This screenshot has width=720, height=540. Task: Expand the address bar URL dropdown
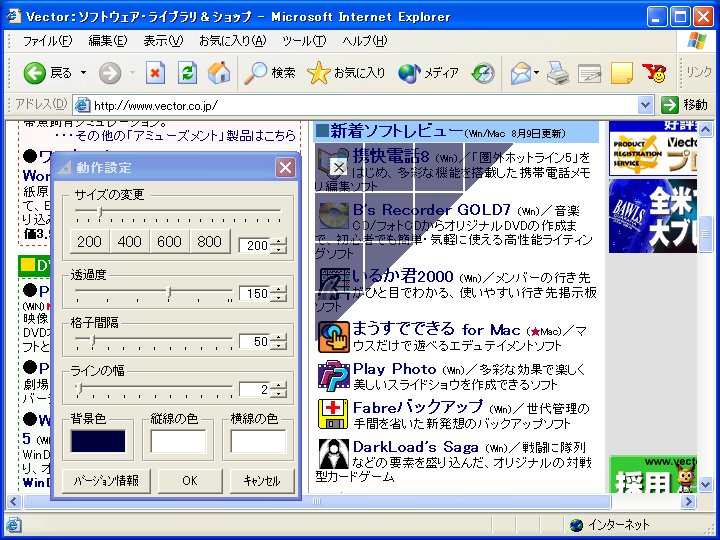[x=645, y=105]
